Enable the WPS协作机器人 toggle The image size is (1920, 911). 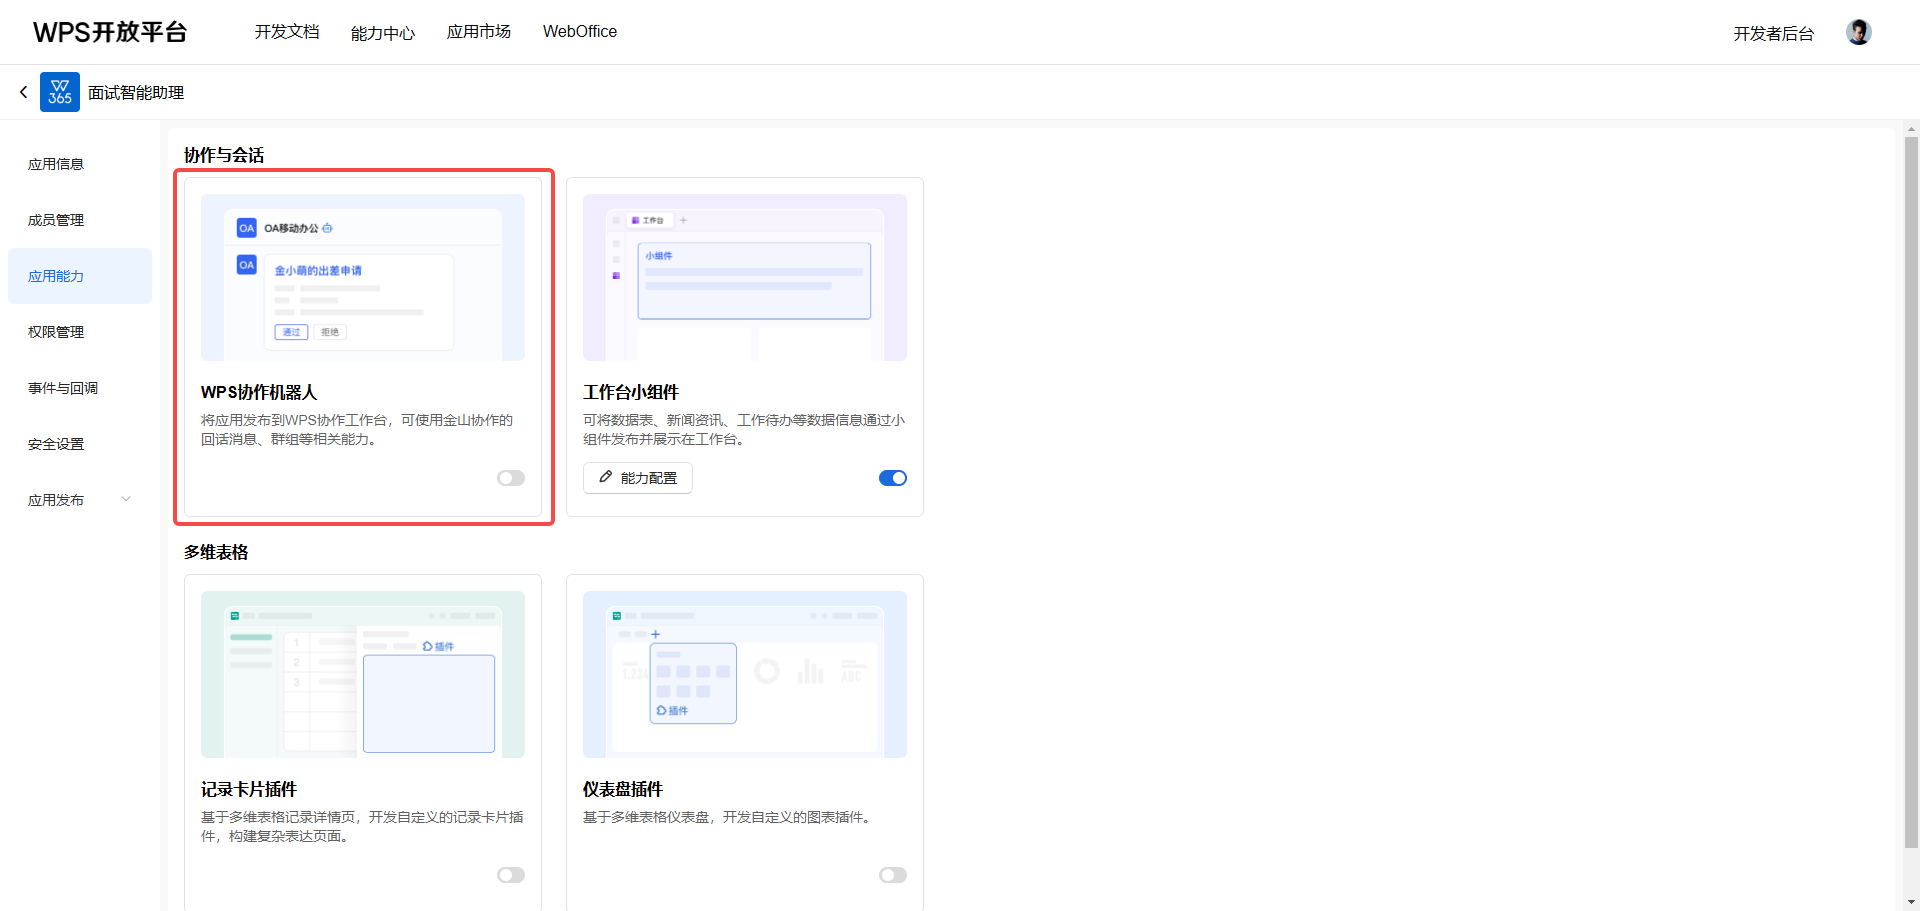tap(511, 478)
